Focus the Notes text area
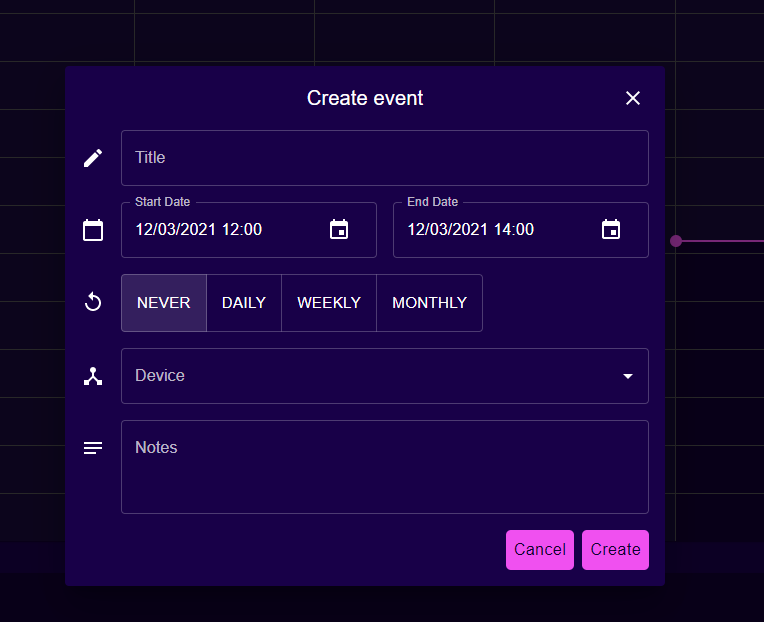The width and height of the screenshot is (764, 622). click(x=385, y=467)
